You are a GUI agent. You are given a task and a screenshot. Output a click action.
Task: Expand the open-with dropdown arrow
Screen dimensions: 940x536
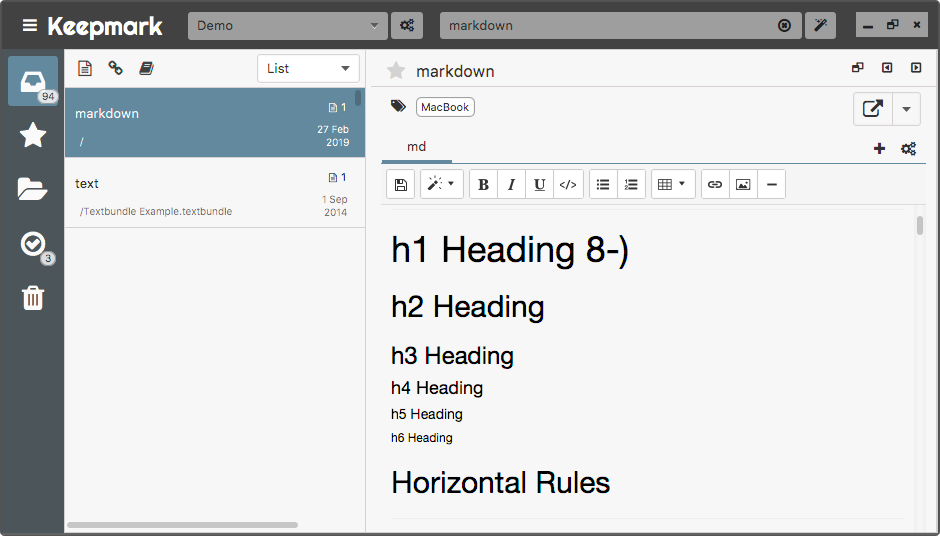point(906,109)
